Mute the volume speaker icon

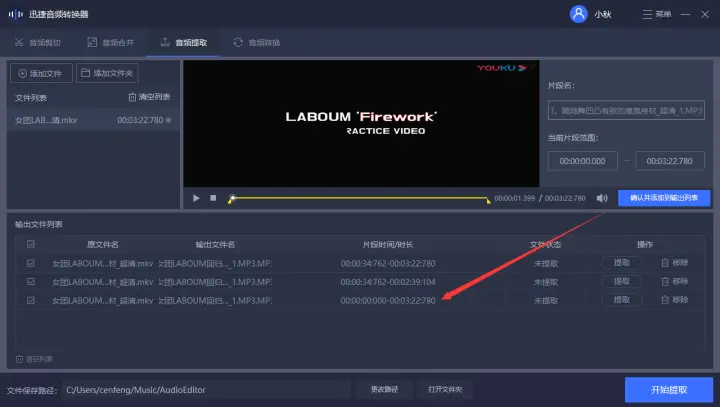coord(602,198)
